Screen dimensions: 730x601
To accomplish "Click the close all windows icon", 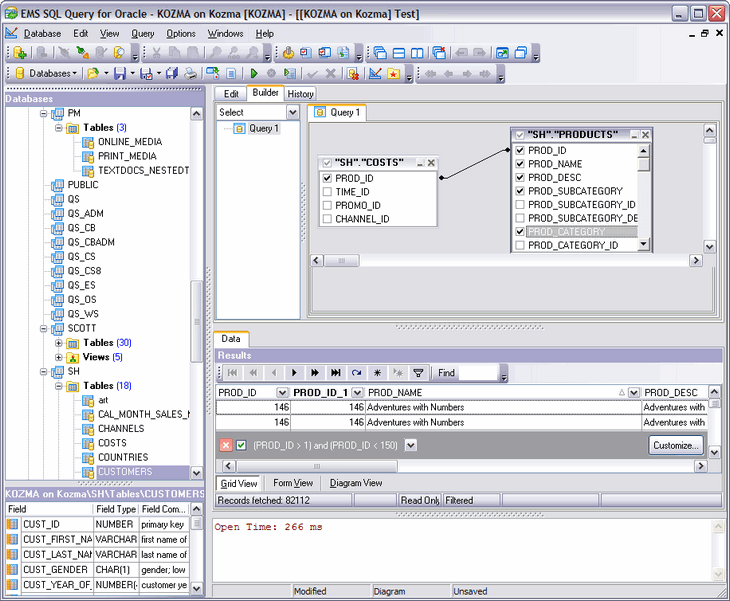I will [x=439, y=53].
